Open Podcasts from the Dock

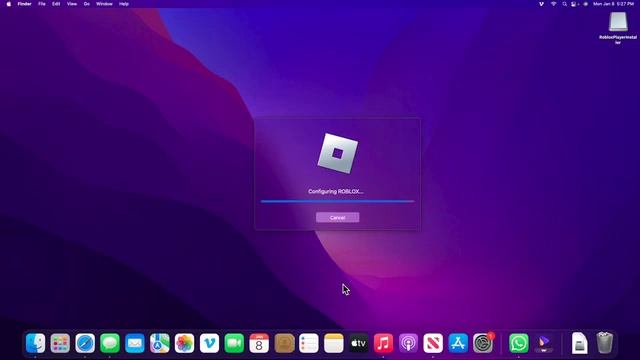tap(408, 343)
